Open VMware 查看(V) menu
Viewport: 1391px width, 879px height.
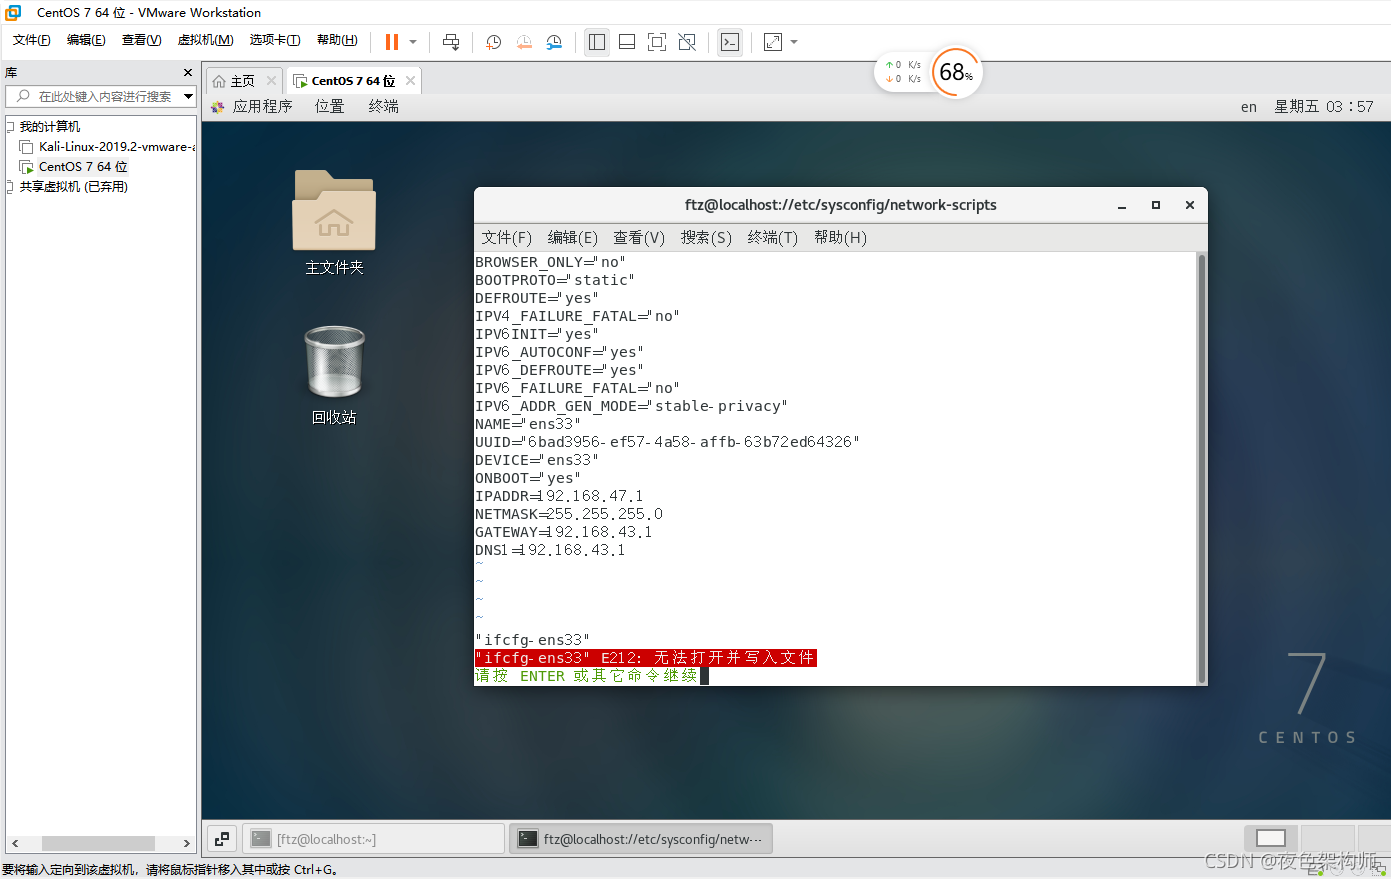(141, 40)
